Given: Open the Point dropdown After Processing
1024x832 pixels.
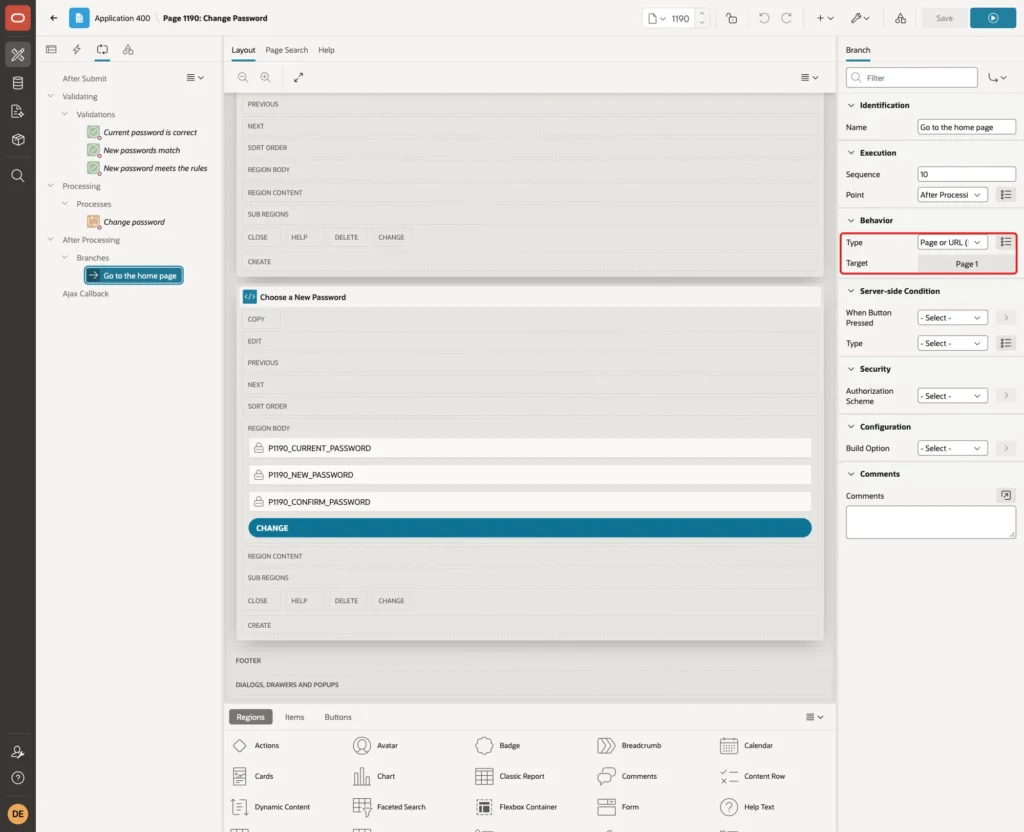Looking at the screenshot, I should tap(952, 195).
